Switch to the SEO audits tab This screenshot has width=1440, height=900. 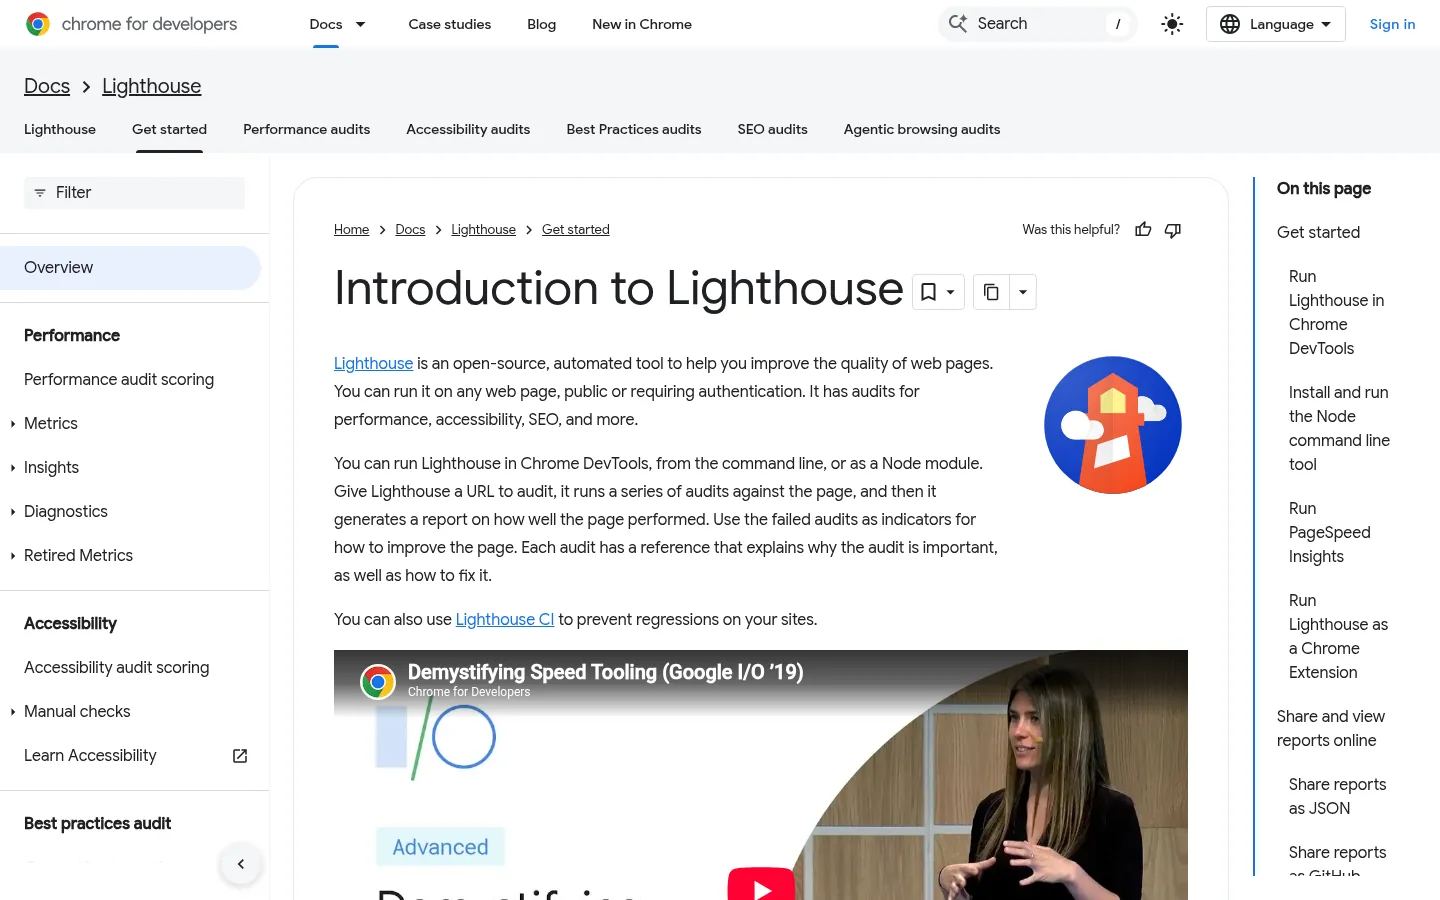coord(773,129)
